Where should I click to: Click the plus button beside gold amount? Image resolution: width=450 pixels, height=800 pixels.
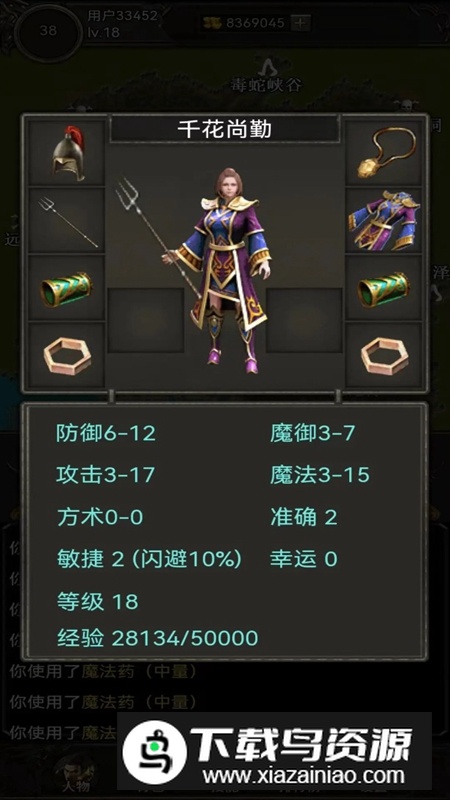pyautogui.click(x=300, y=22)
